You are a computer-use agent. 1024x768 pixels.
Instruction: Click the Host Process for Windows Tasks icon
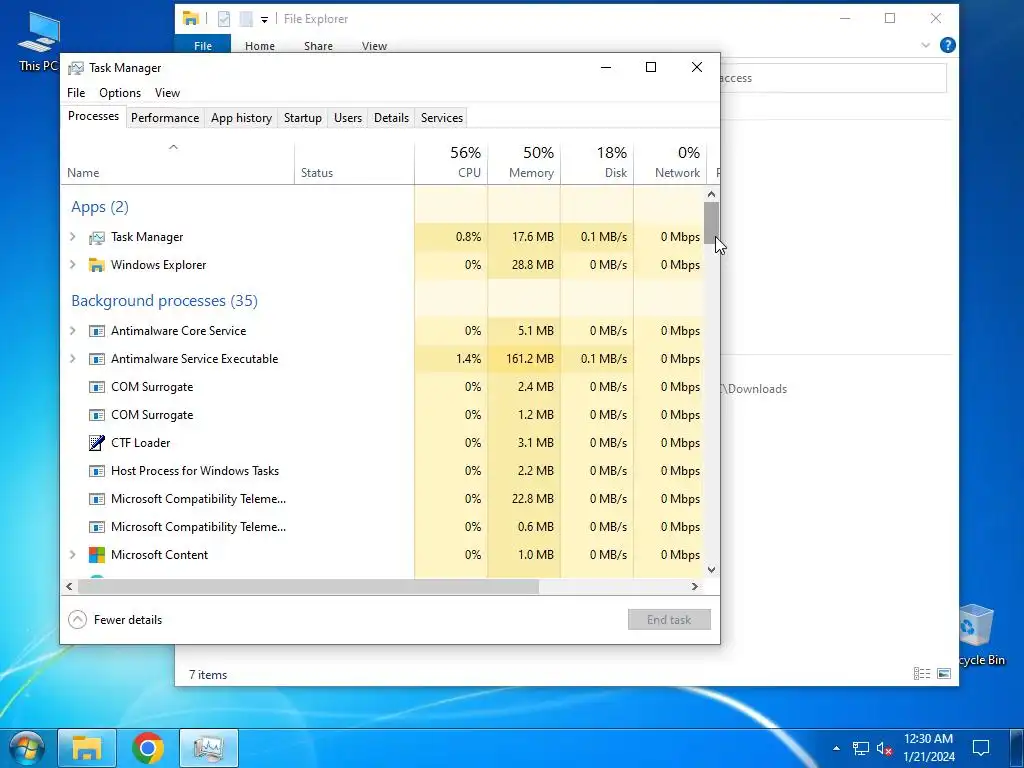97,471
